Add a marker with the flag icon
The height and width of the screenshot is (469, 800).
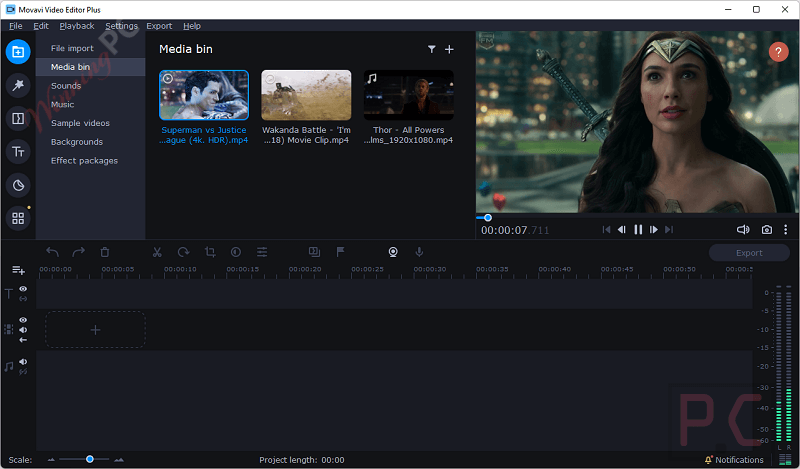tap(340, 252)
